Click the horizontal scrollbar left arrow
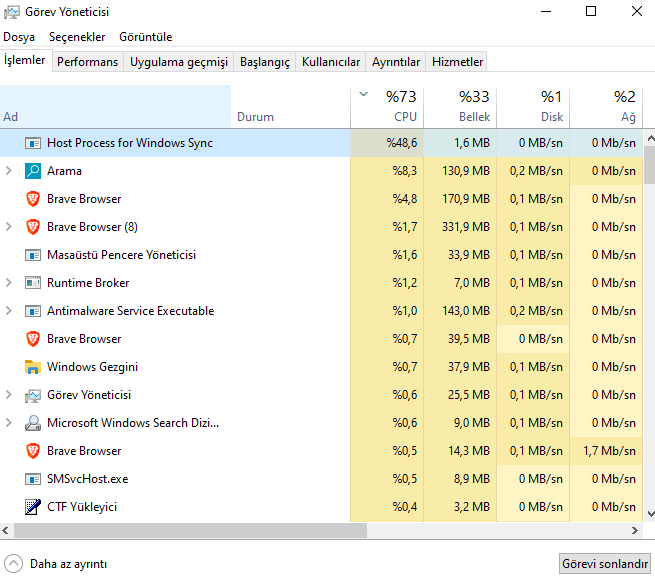 (6, 531)
